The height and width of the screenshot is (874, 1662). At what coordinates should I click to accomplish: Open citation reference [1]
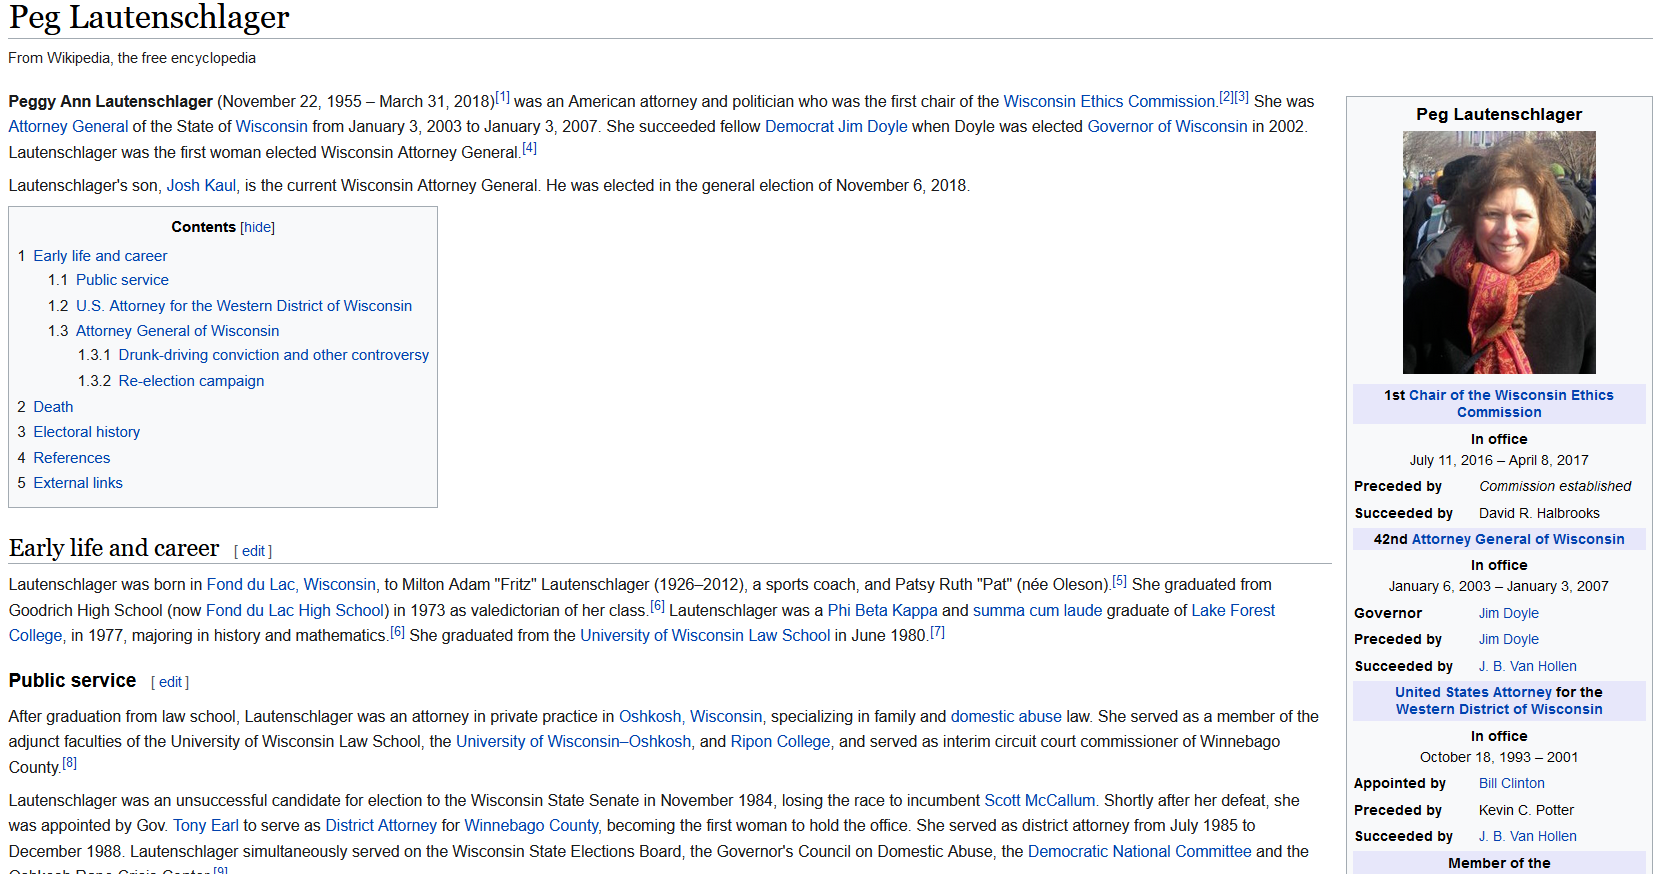click(x=503, y=97)
